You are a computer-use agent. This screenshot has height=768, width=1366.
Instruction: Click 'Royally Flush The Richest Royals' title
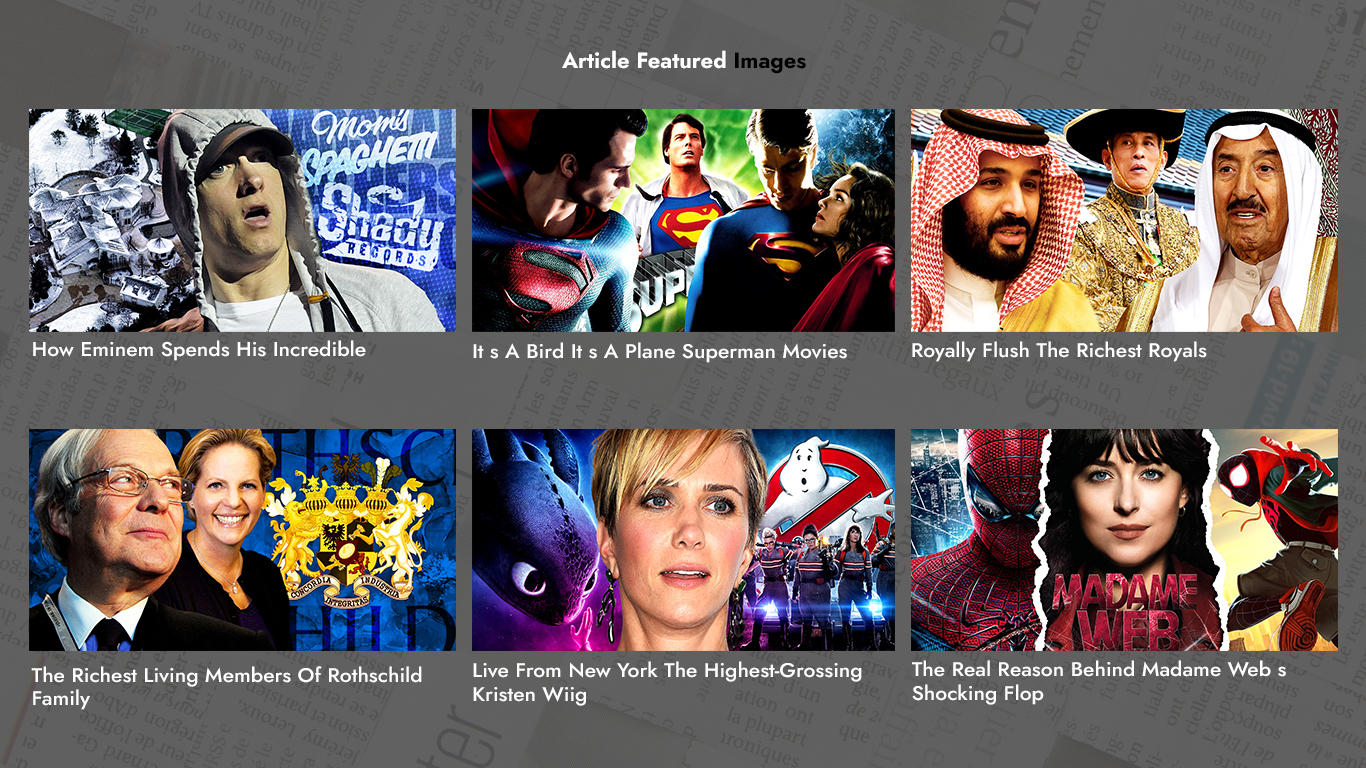1059,351
